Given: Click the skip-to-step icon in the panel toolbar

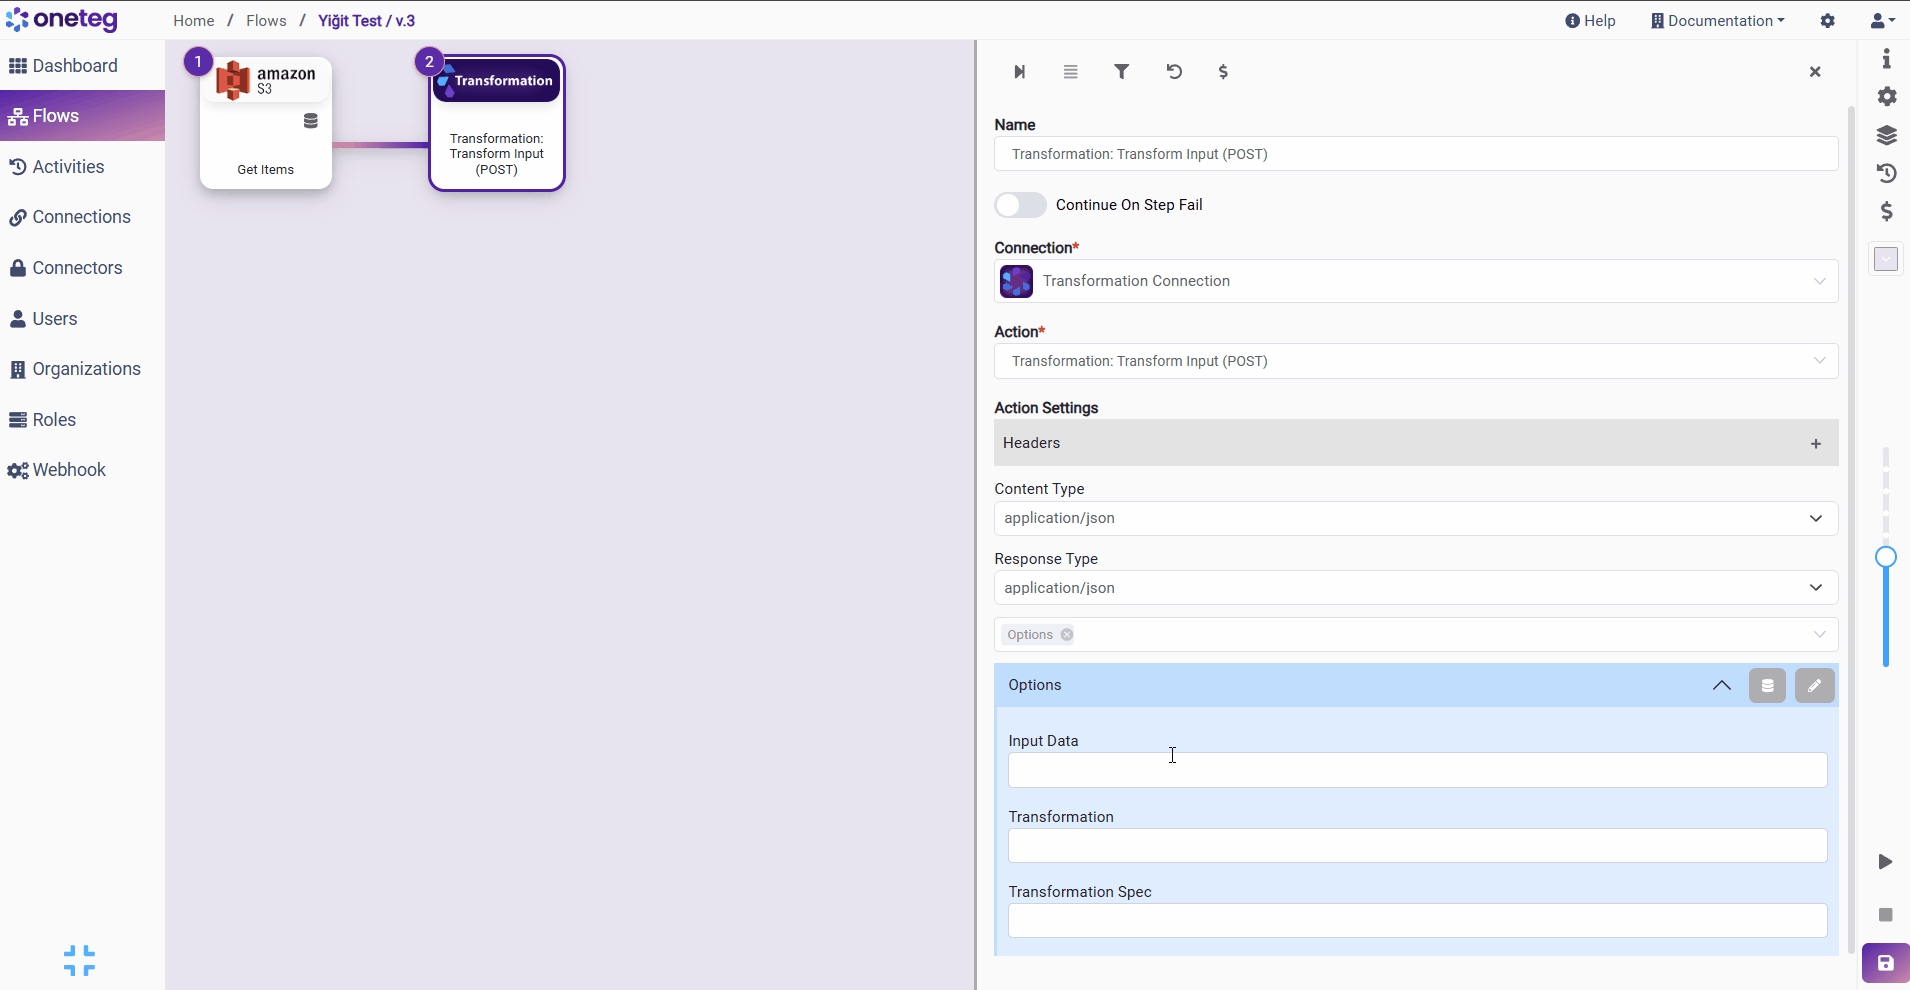Looking at the screenshot, I should click(x=1019, y=72).
